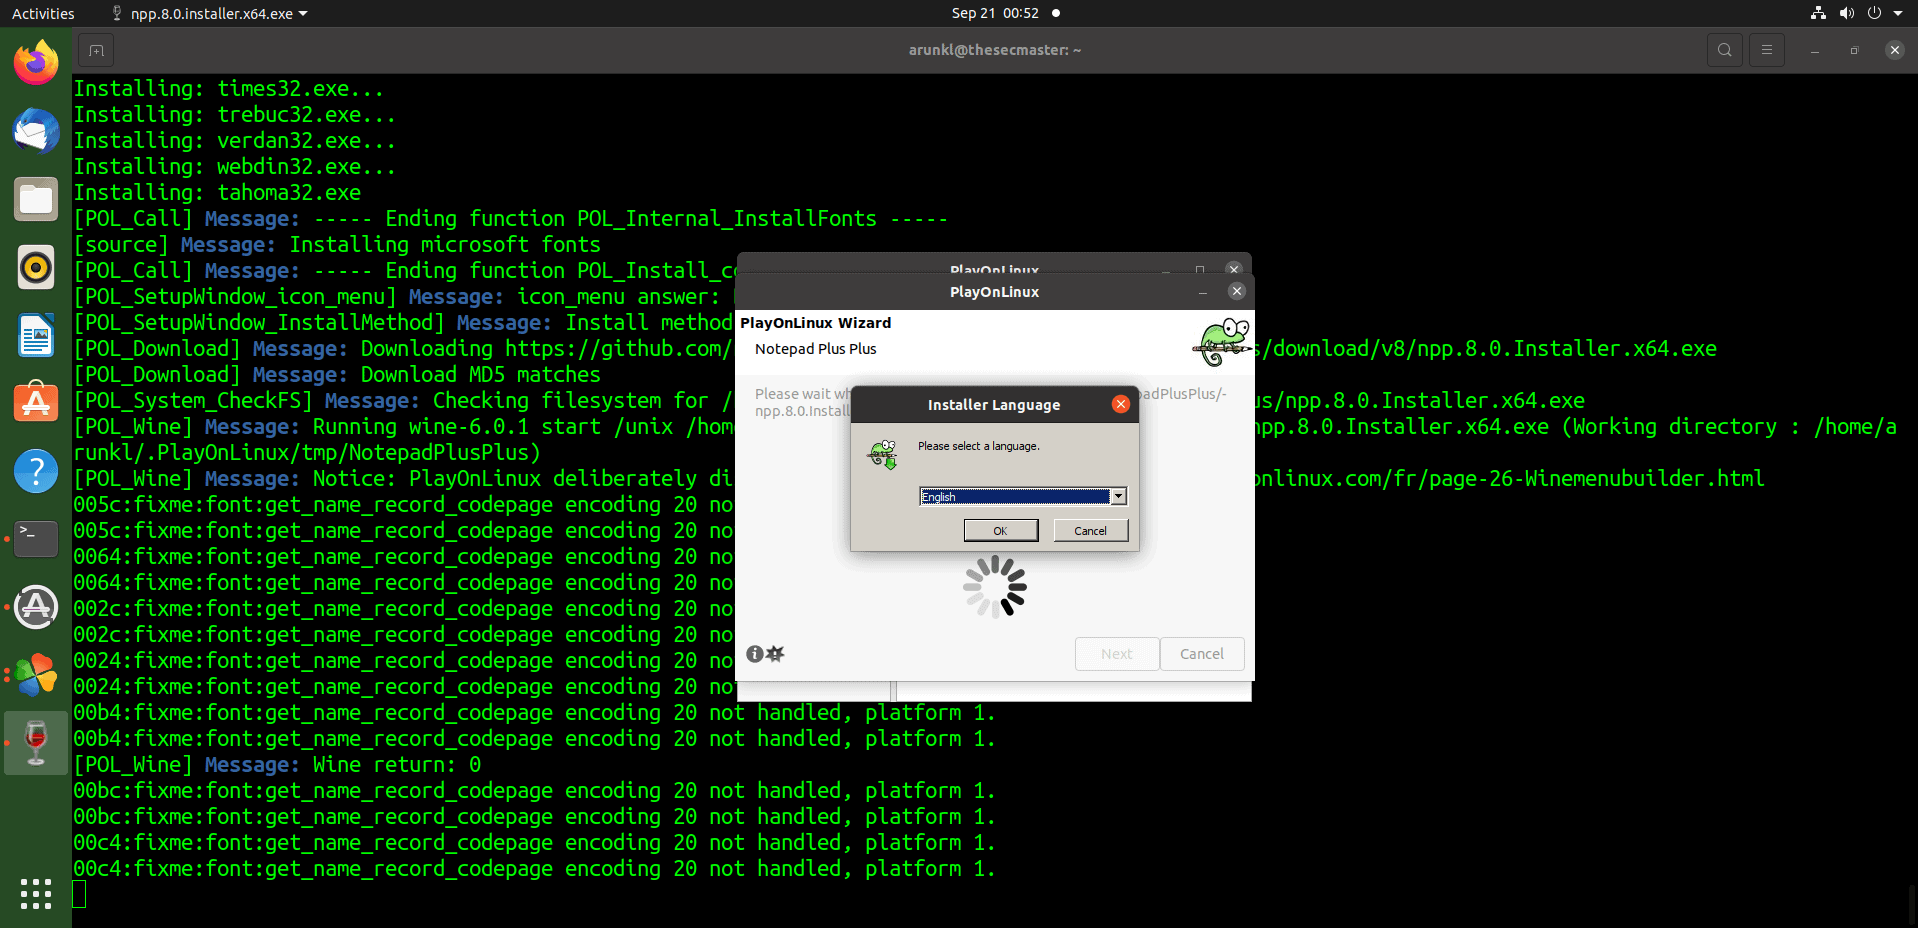Screen dimensions: 1918x928
Task: Click the terminal new tab icon
Action: click(96, 50)
